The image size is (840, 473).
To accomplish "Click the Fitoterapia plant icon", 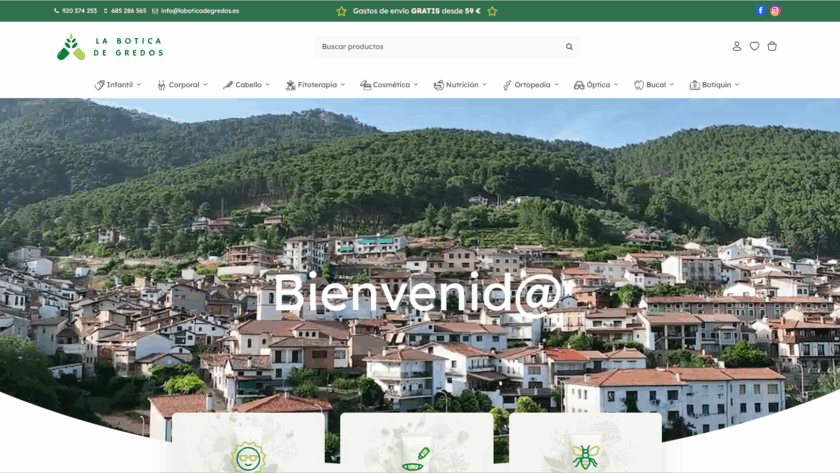I will tap(290, 85).
